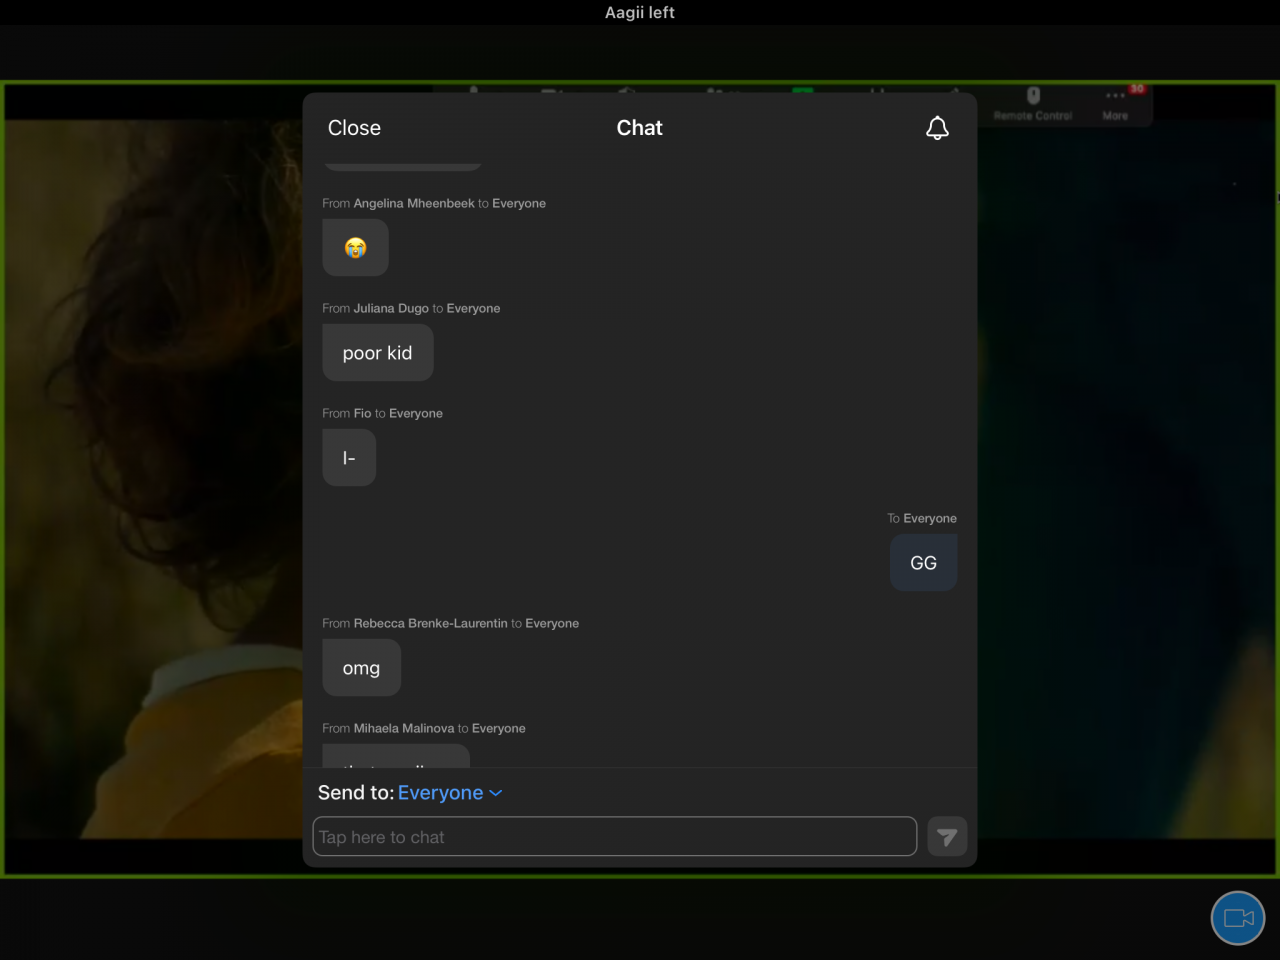Viewport: 1280px width, 960px height.
Task: Tap sender name Fio
Action: pyautogui.click(x=362, y=413)
